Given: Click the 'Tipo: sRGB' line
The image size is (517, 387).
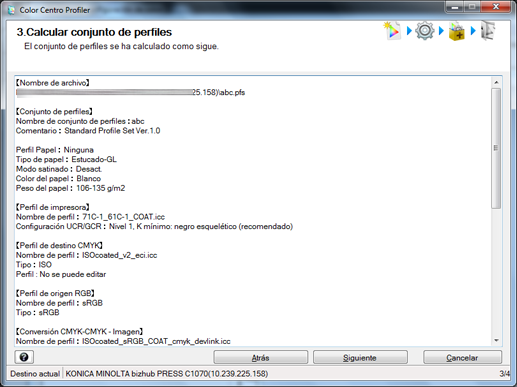Looking at the screenshot, I should (38, 312).
